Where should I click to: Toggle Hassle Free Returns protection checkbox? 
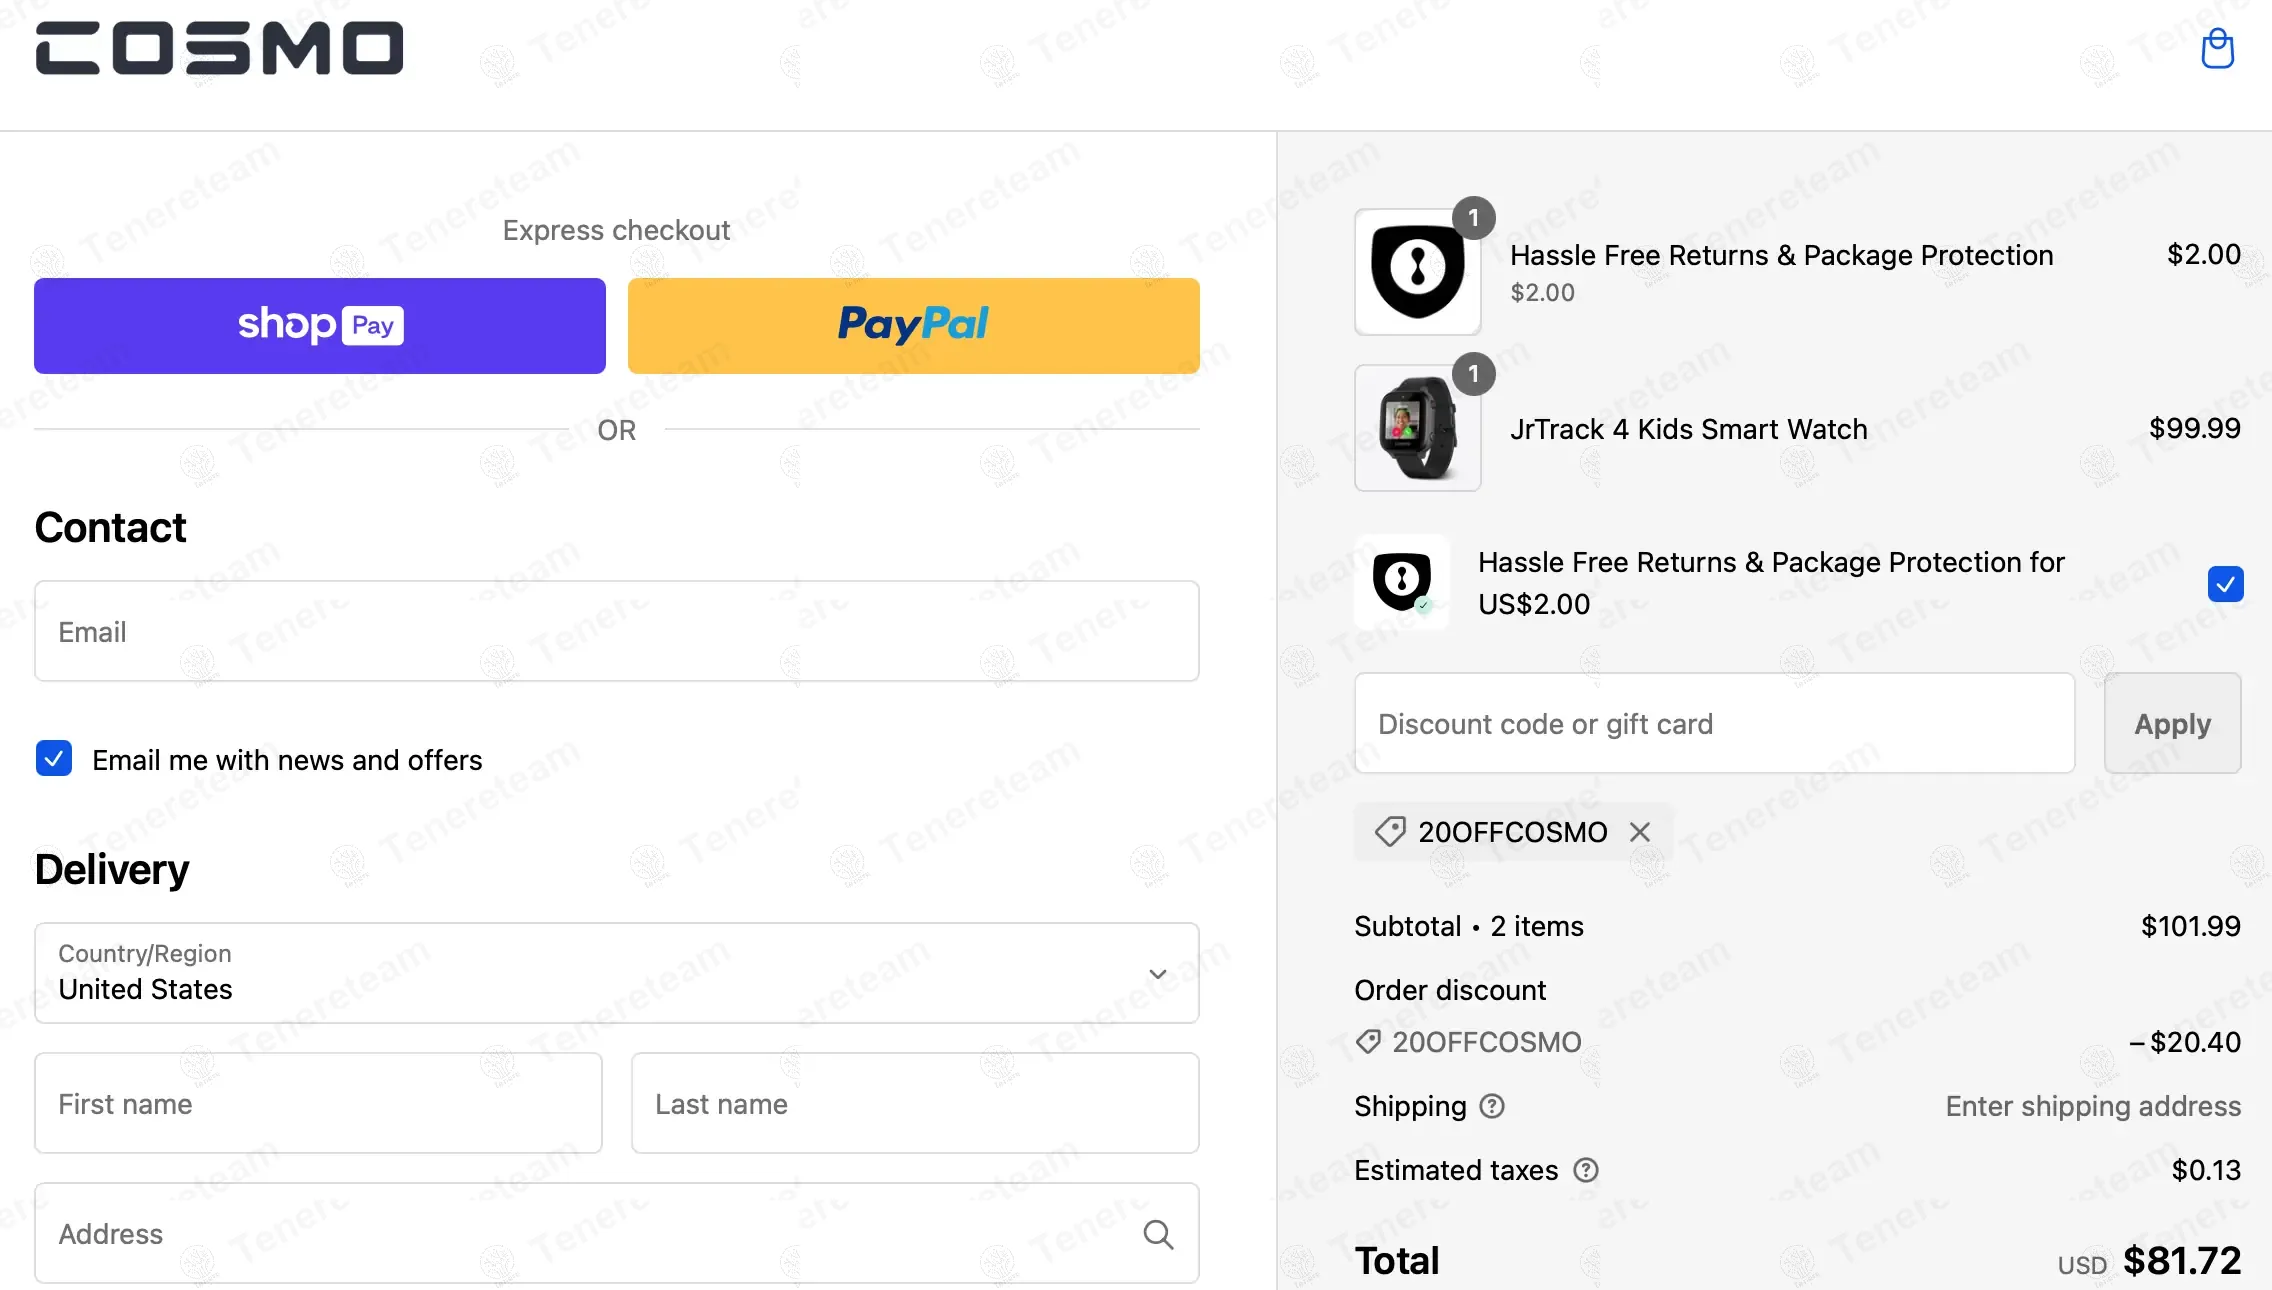(x=2225, y=584)
